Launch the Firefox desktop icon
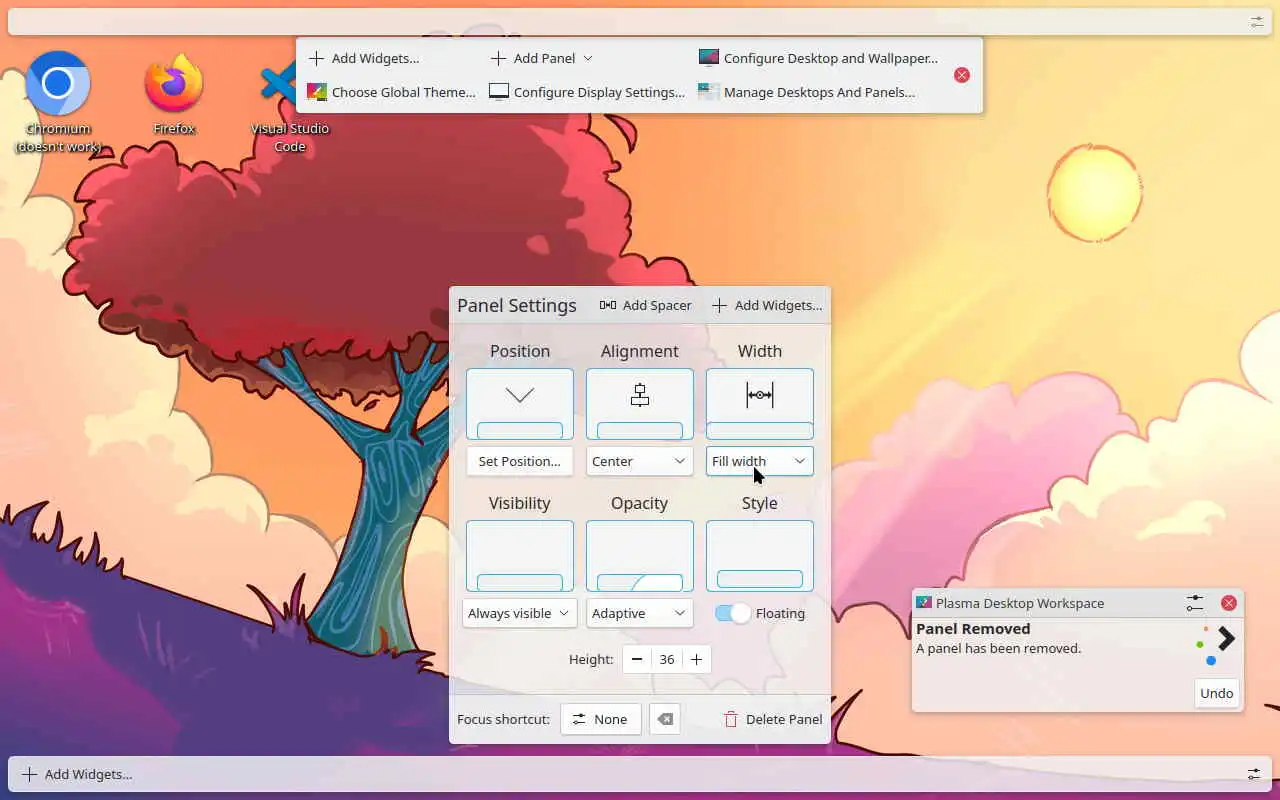Screen dimensions: 1280x800 click(174, 94)
